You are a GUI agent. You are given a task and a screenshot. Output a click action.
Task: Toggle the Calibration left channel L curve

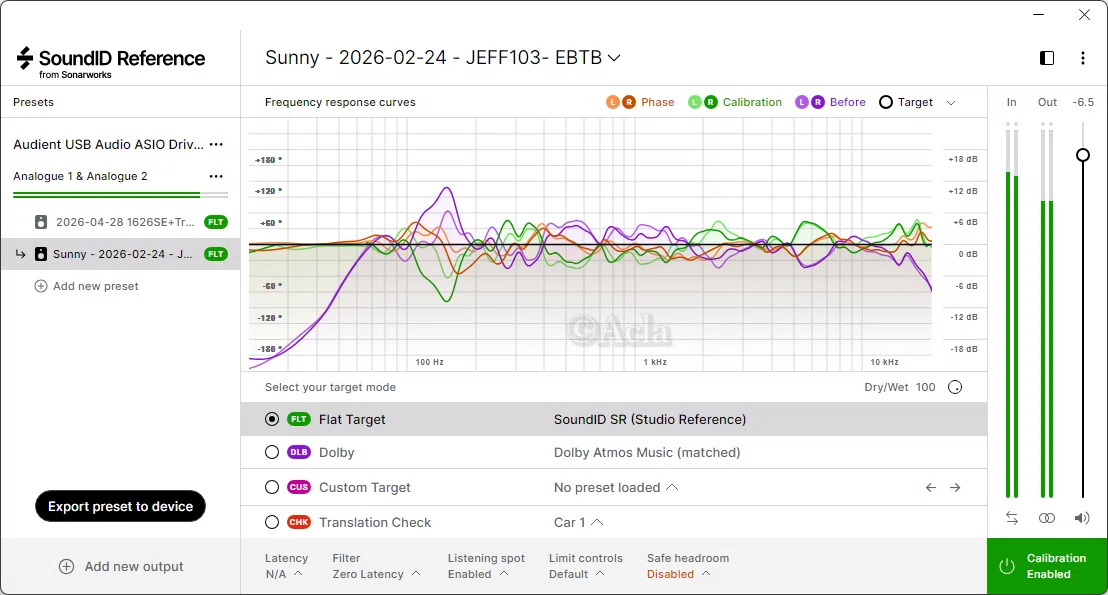(x=695, y=102)
